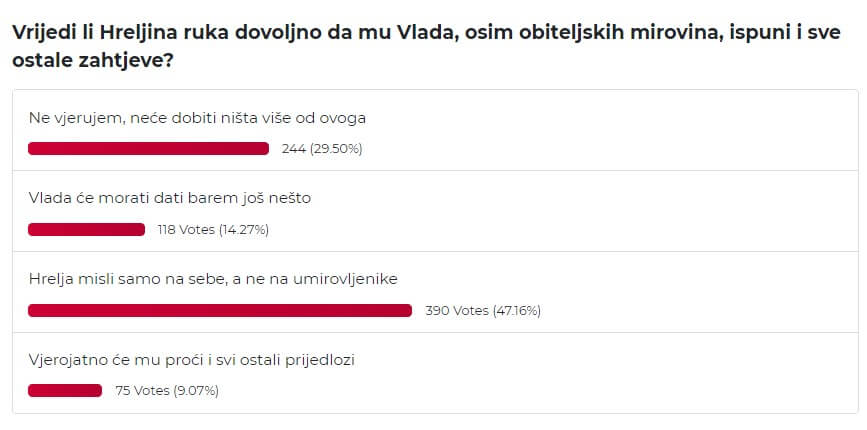This screenshot has width=867, height=430.
Task: Click the '244 (29.50%)' vote count
Action: pos(322,149)
